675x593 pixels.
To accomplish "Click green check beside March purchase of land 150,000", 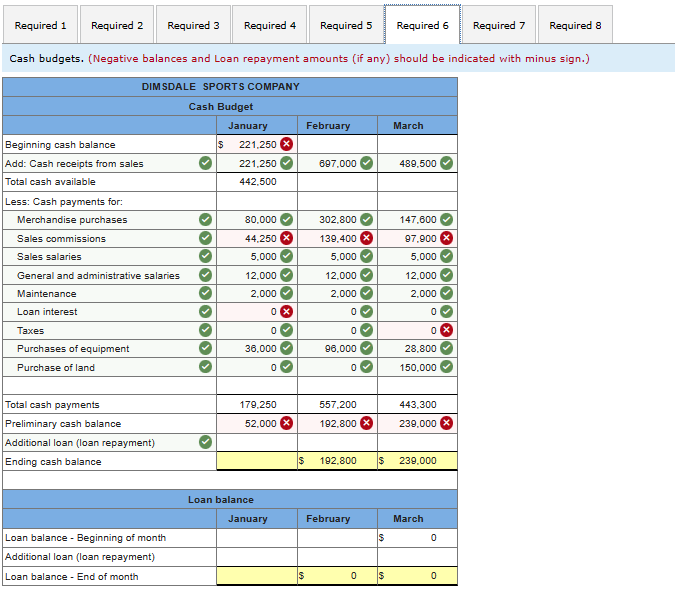I will point(446,367).
